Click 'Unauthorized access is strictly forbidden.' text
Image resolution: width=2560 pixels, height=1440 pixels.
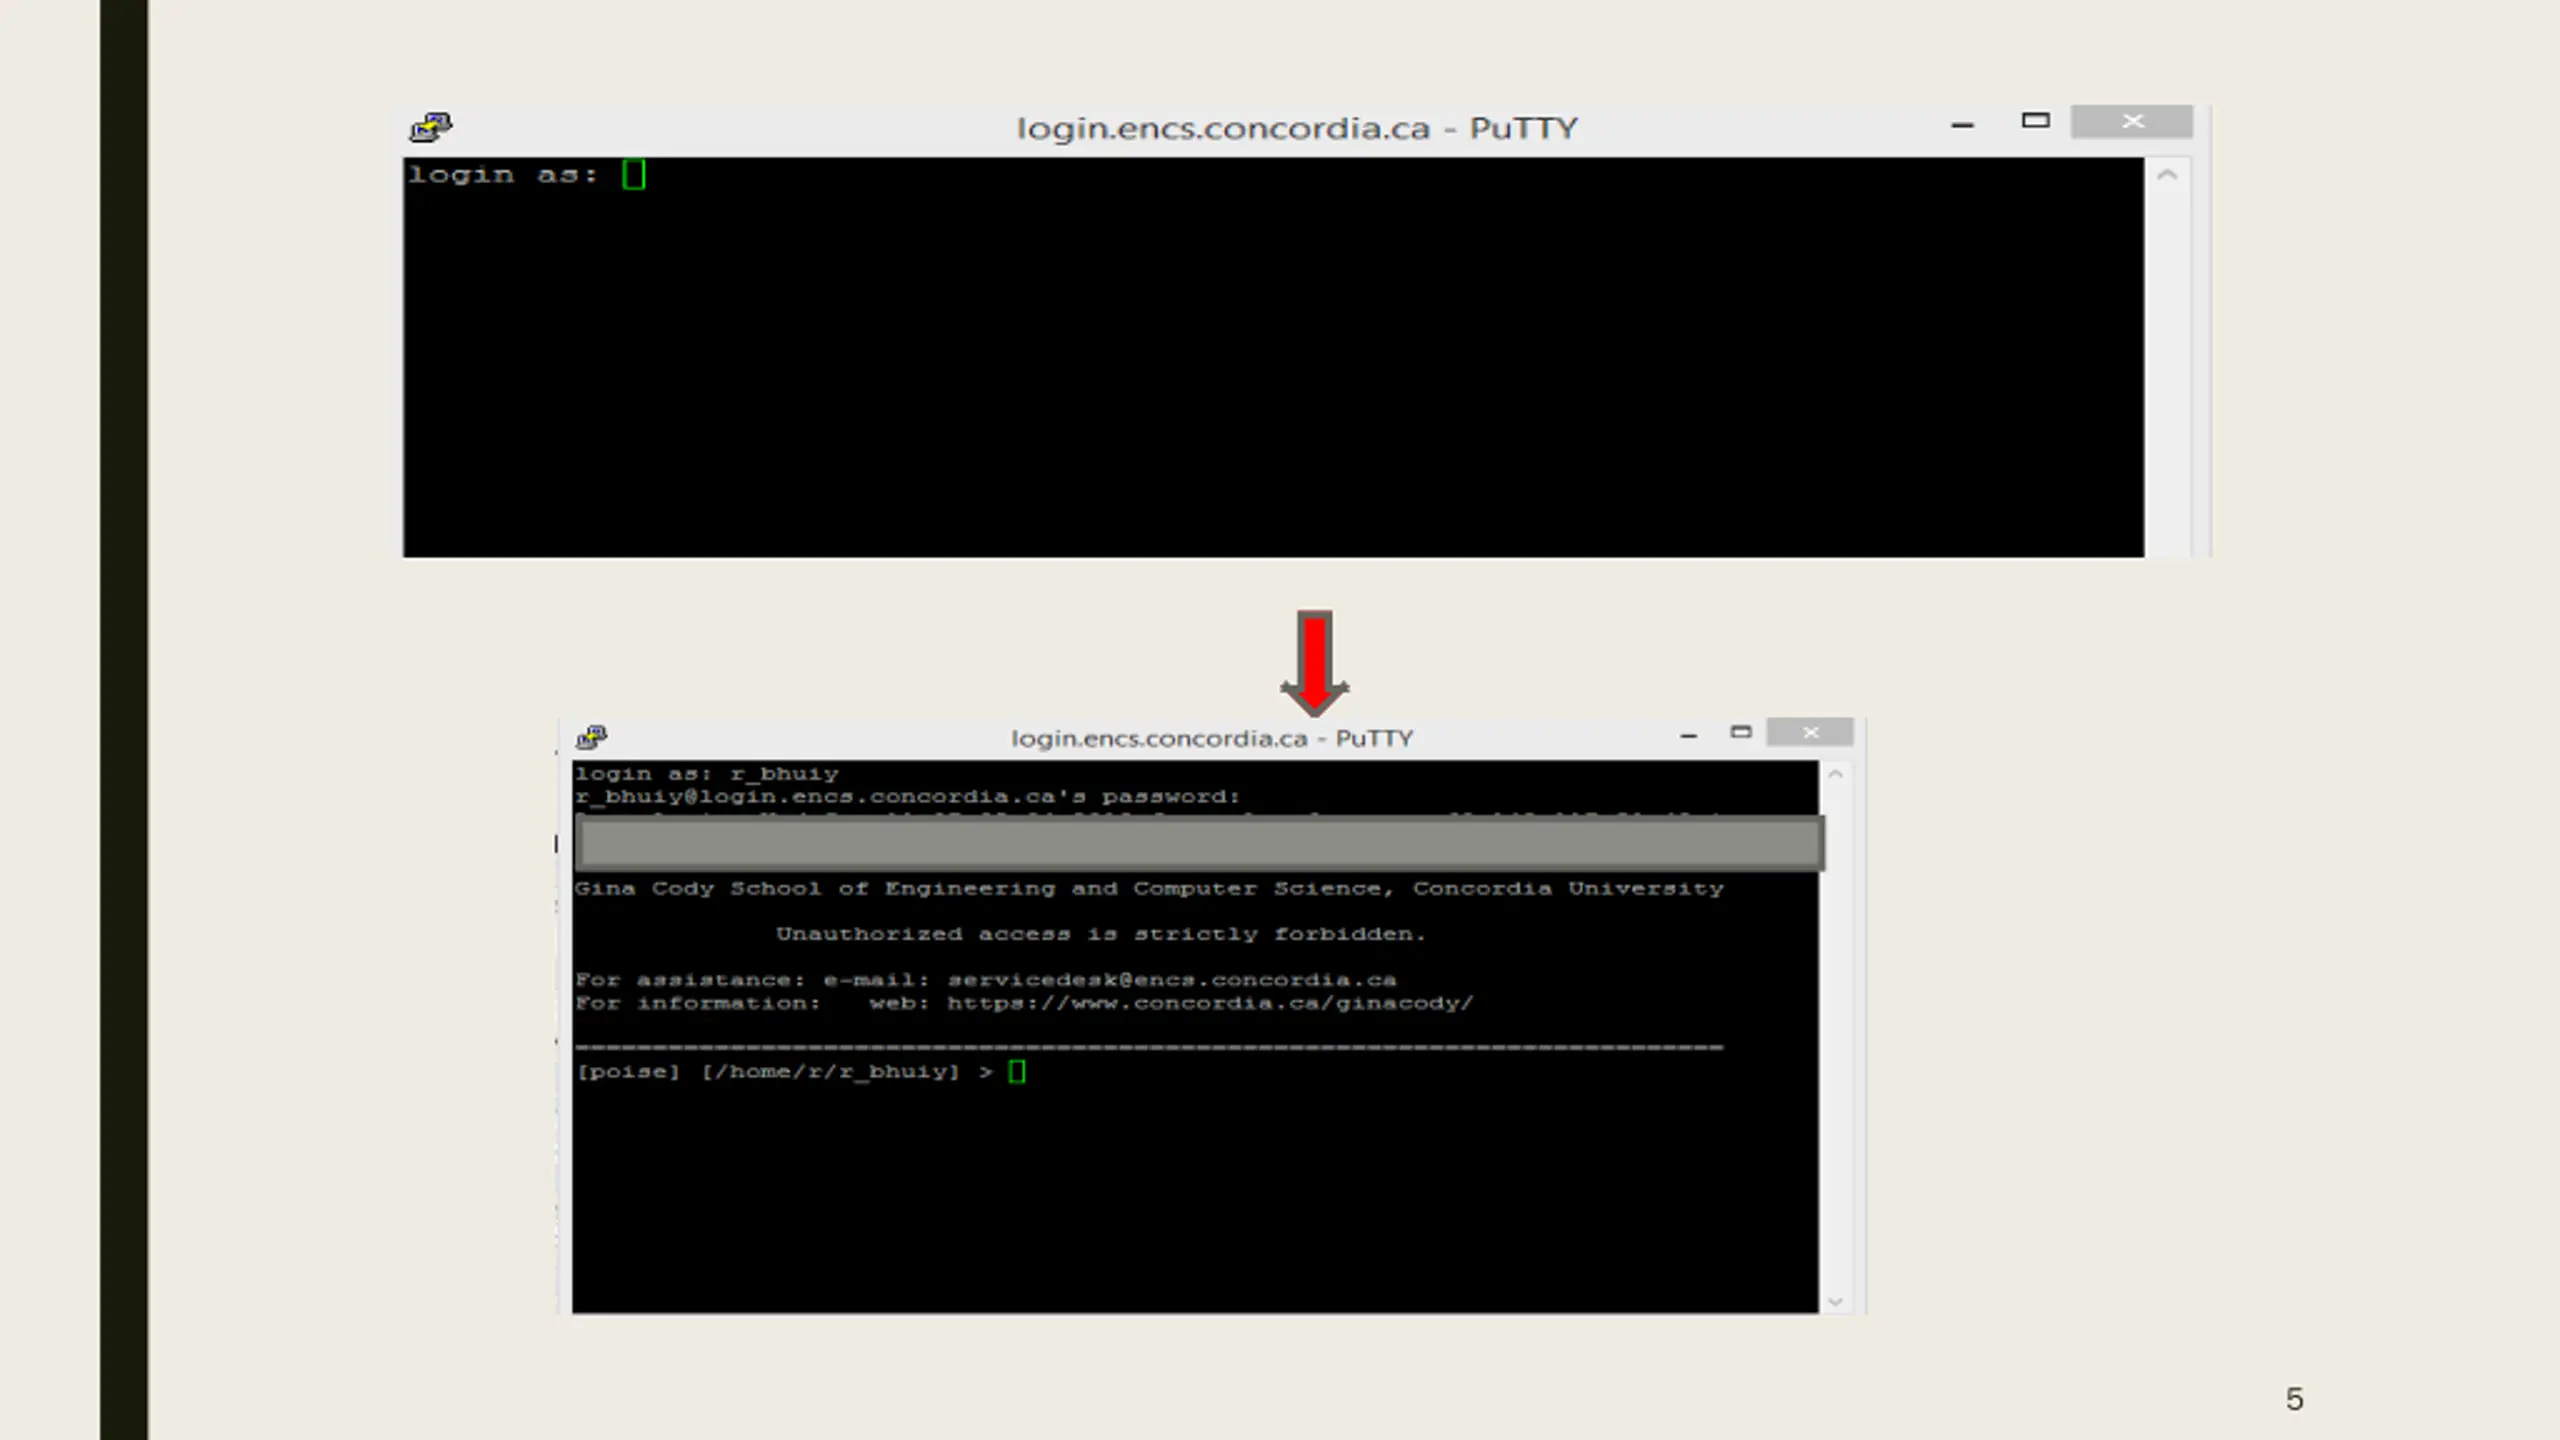[x=1100, y=934]
